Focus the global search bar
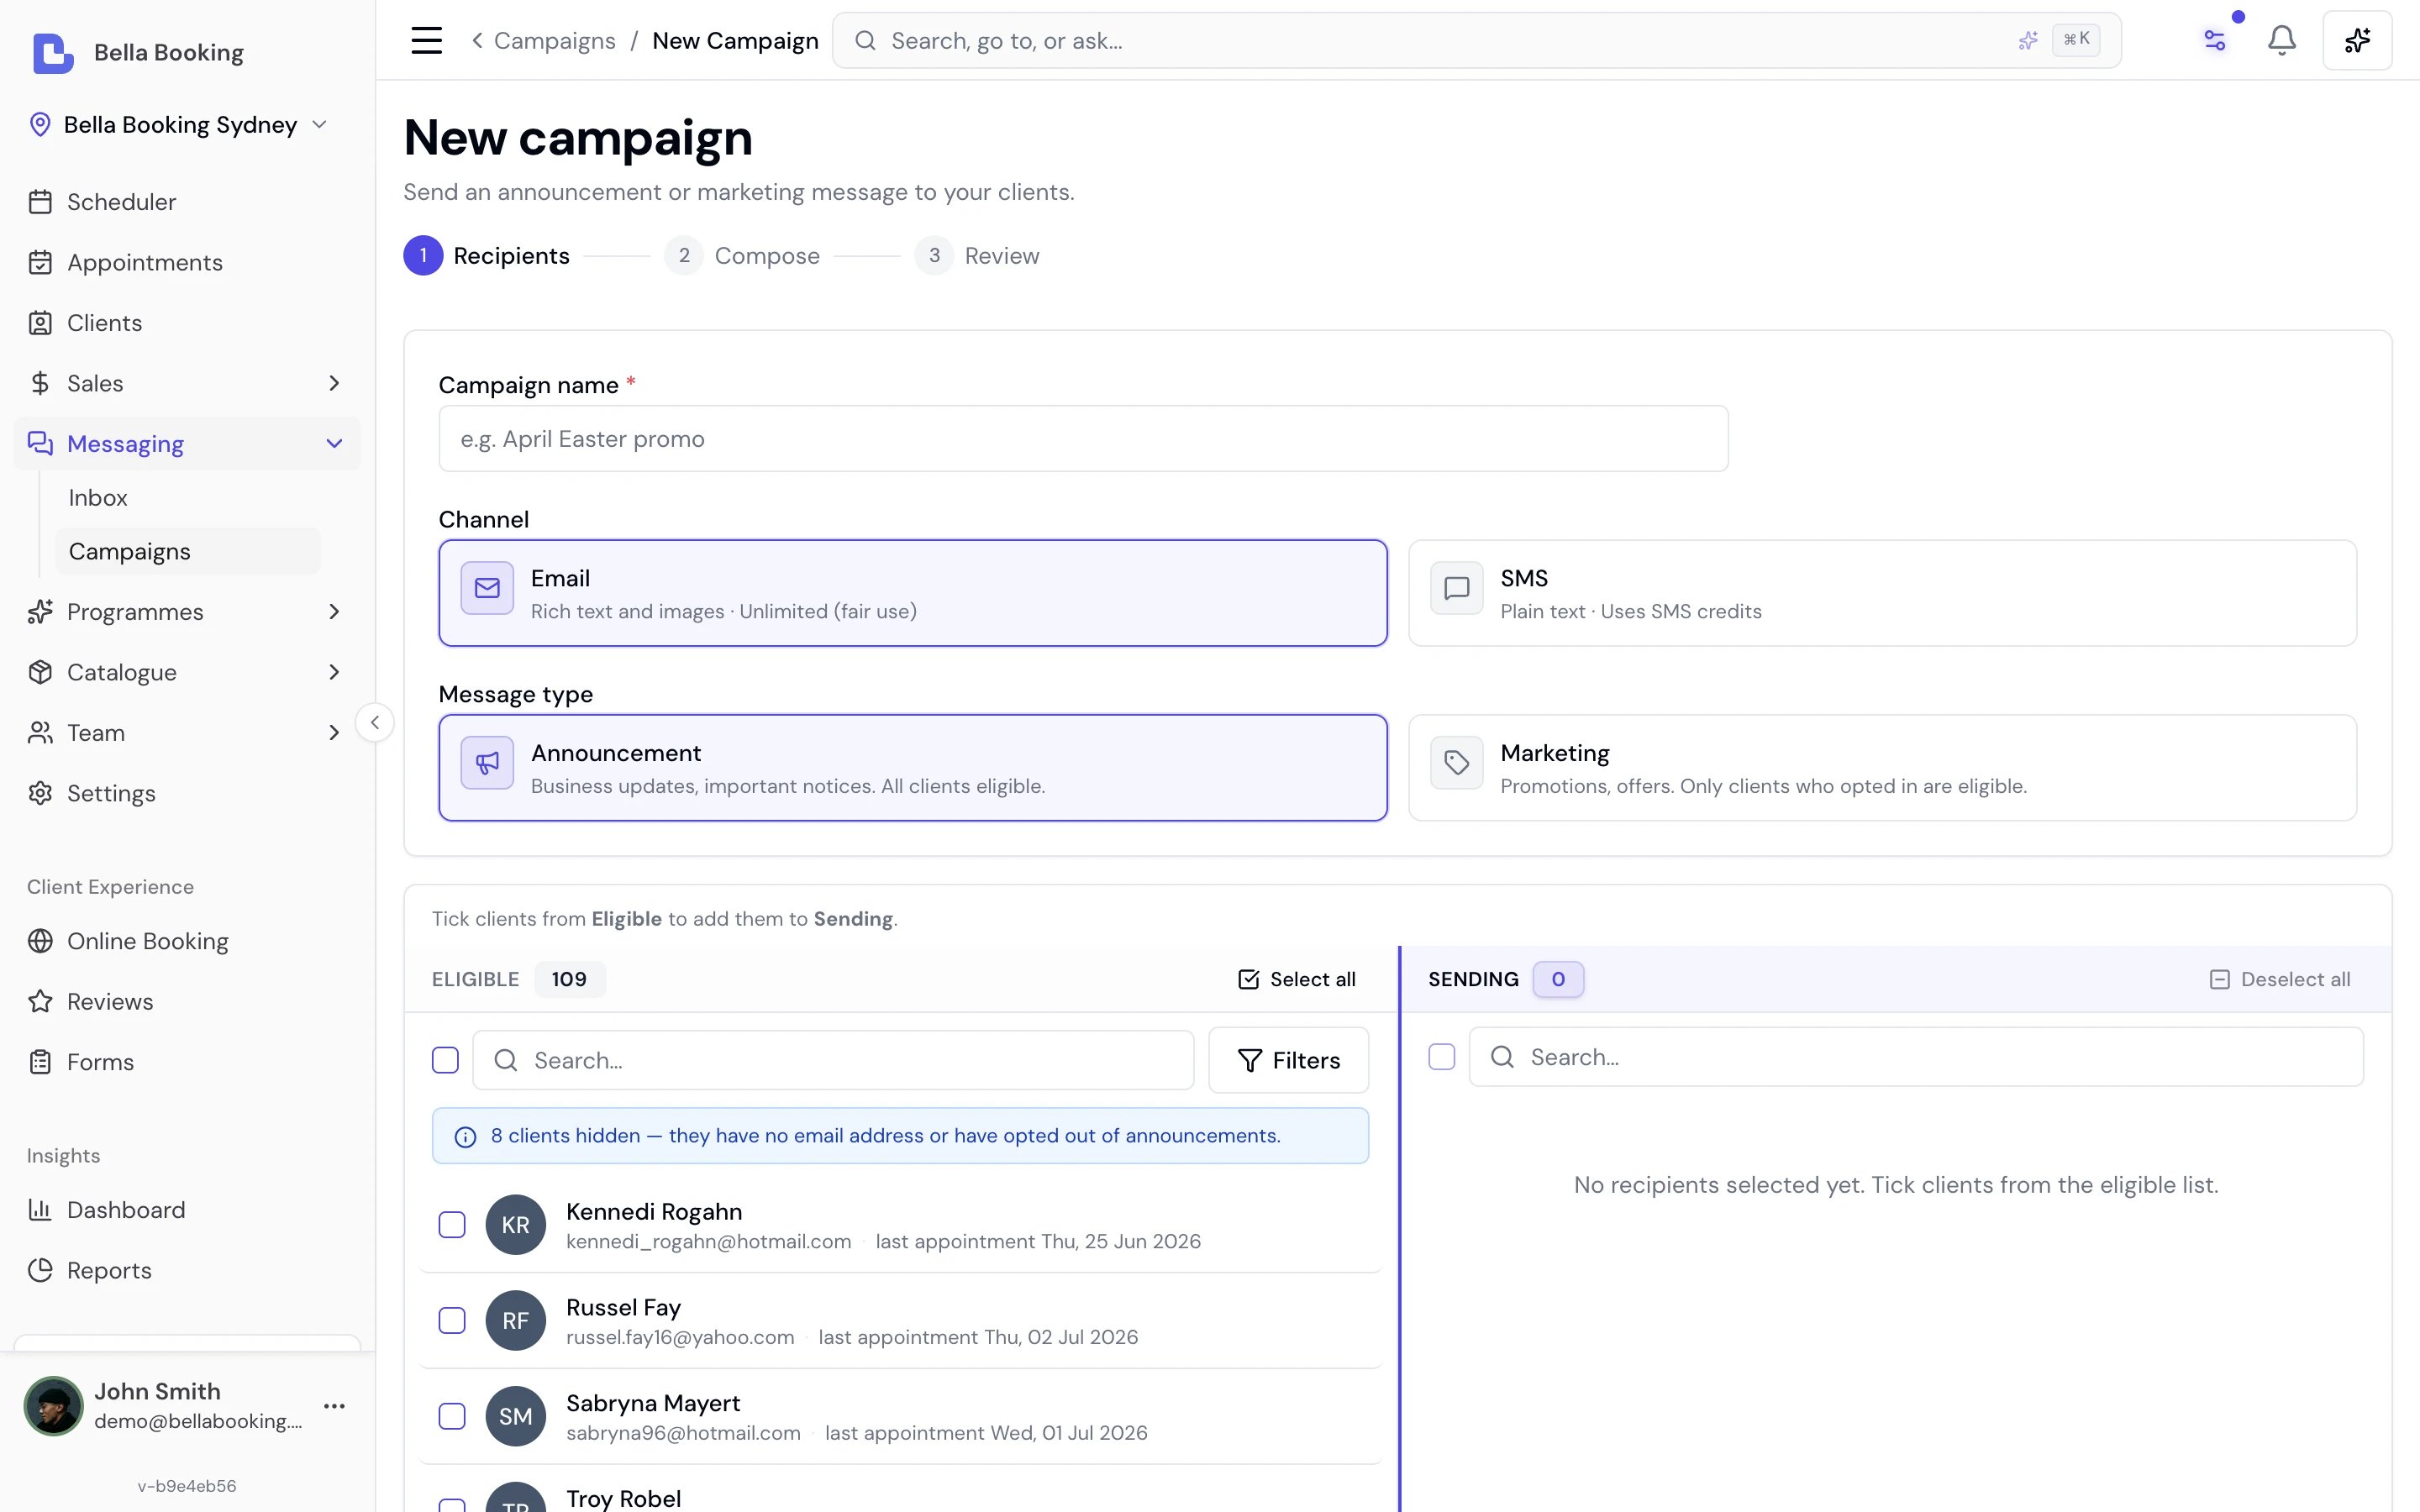Viewport: 2420px width, 1512px height. (1476, 40)
